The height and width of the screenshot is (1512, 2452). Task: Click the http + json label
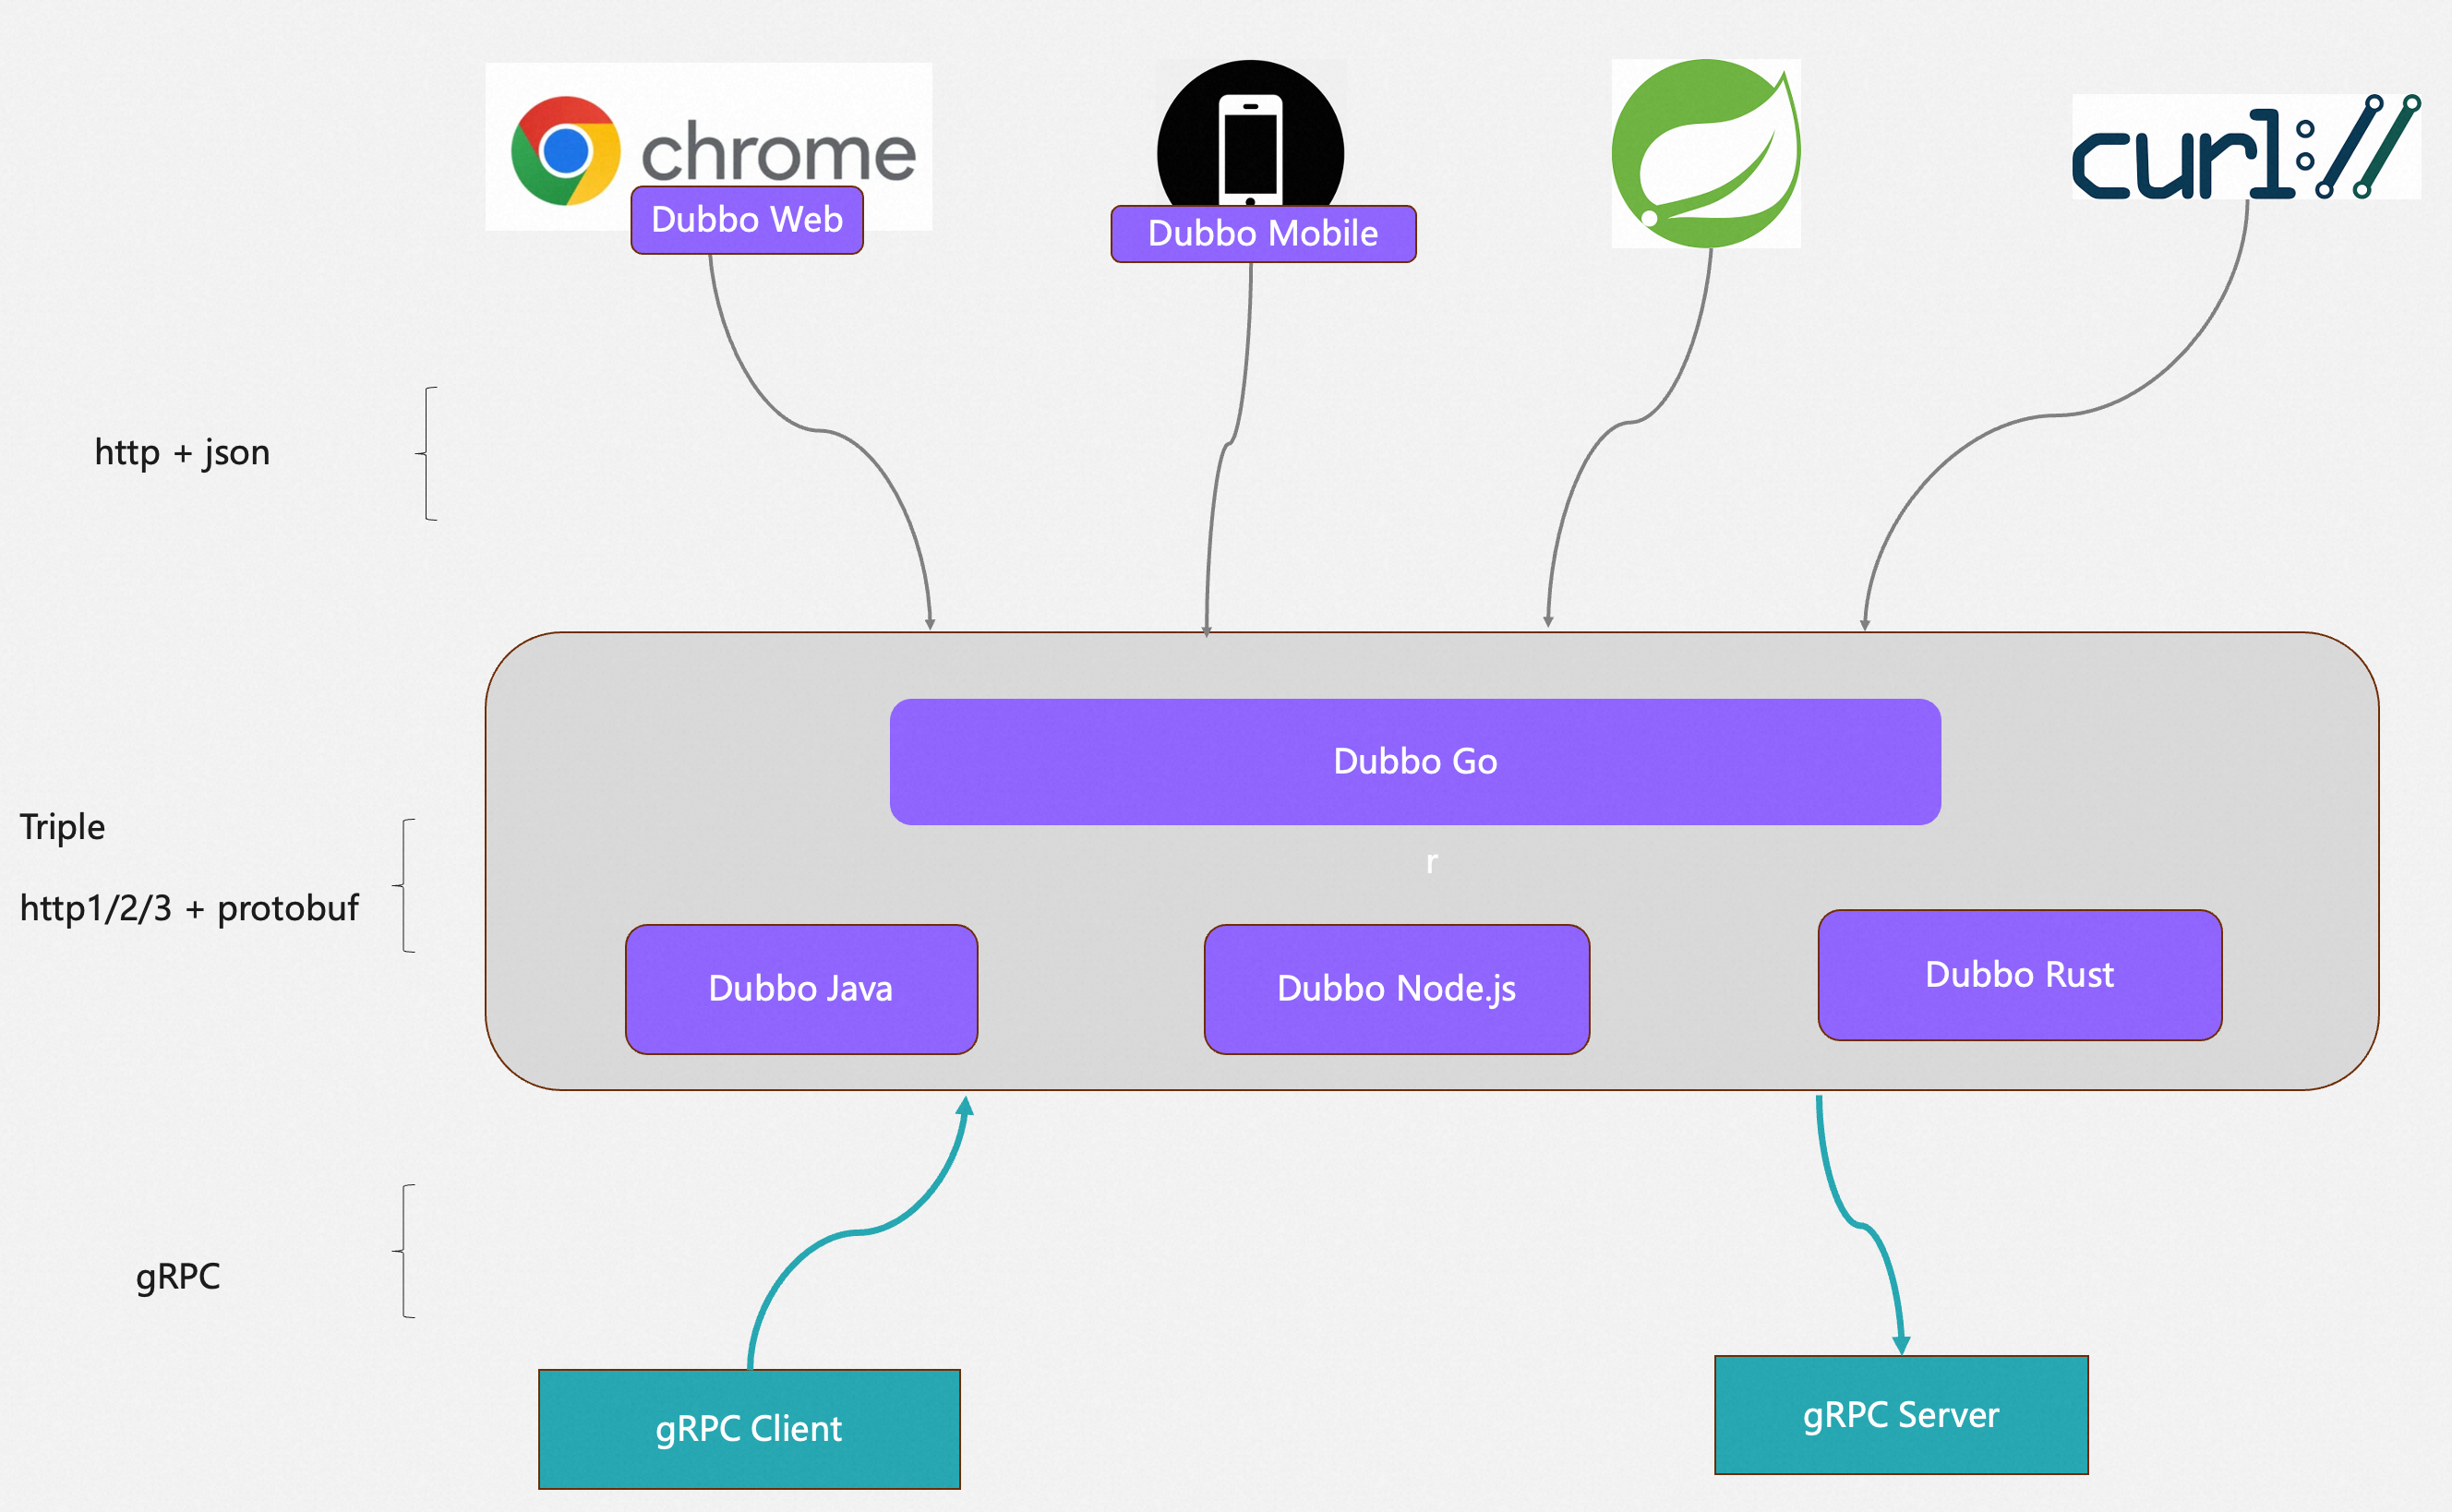pos(182,453)
